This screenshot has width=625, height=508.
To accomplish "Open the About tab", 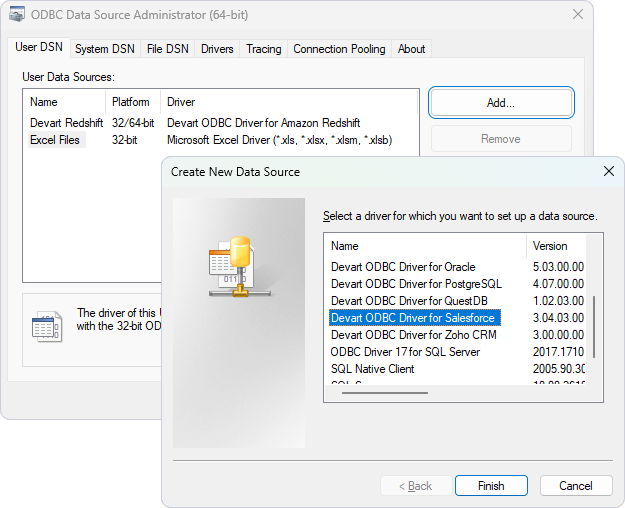I will click(x=411, y=49).
